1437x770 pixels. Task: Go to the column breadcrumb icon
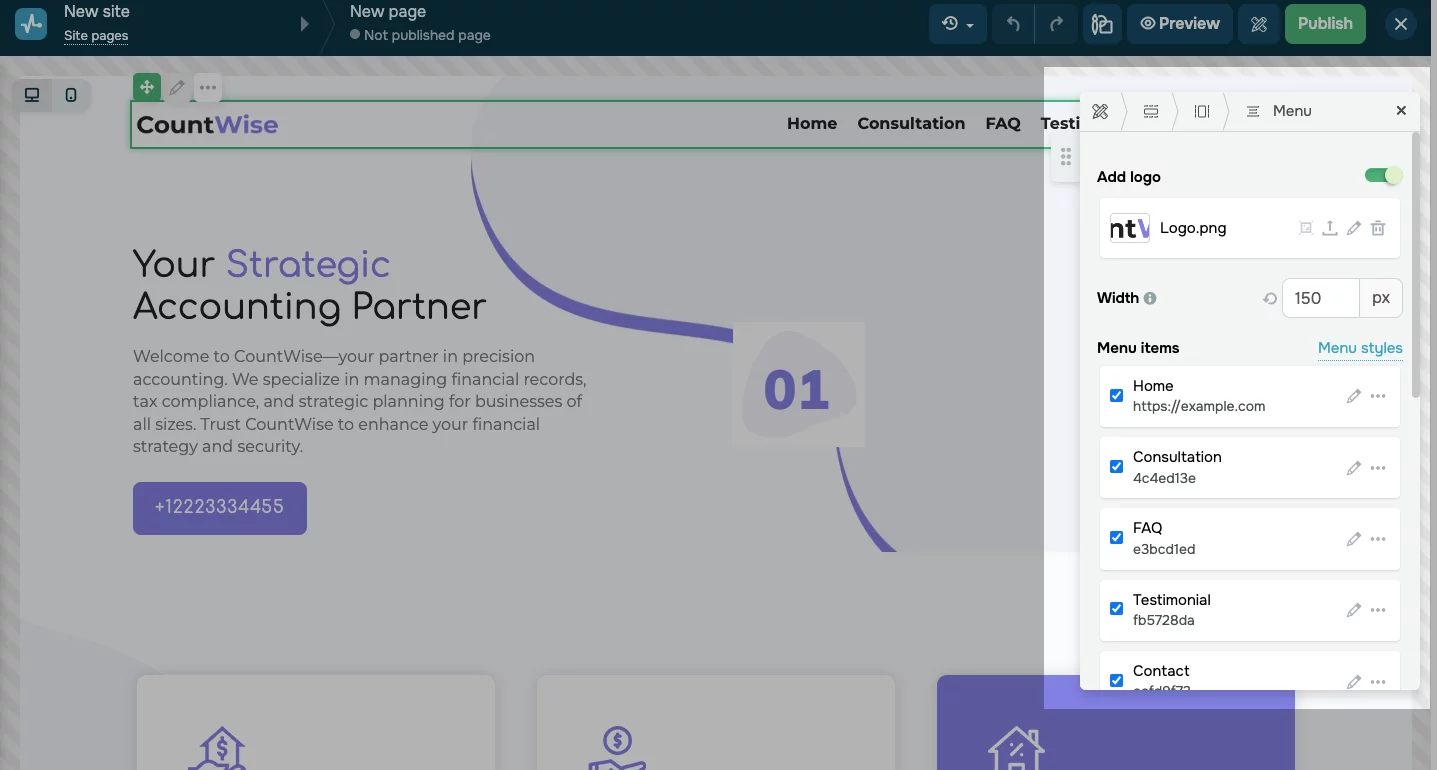pyautogui.click(x=1202, y=111)
